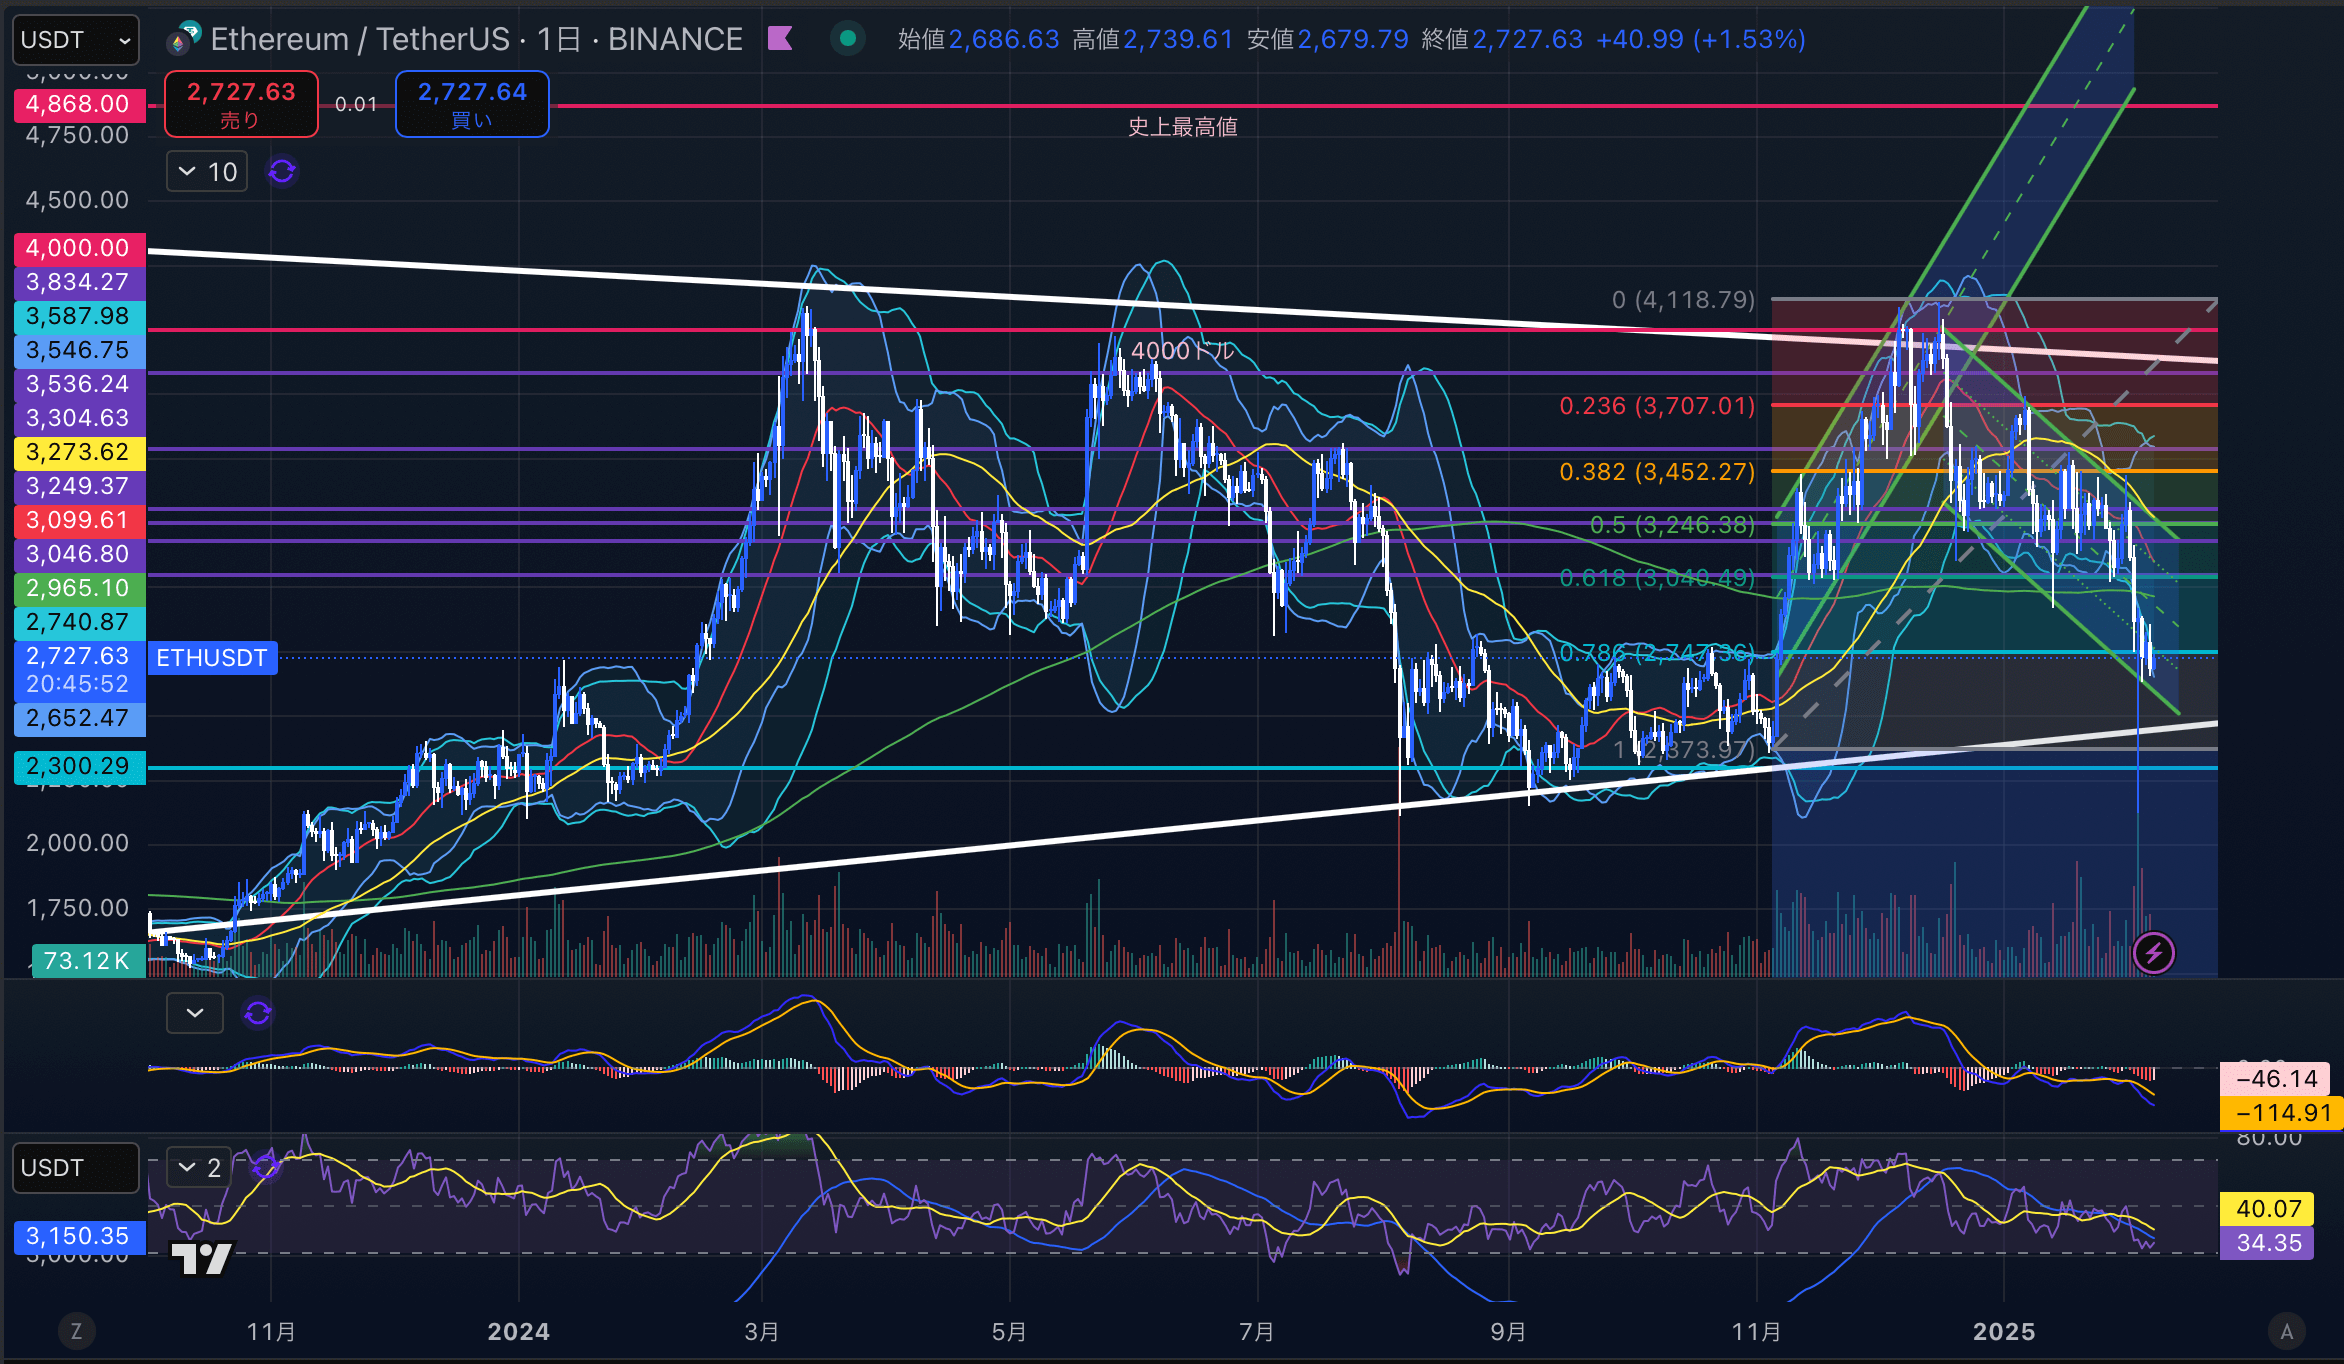The height and width of the screenshot is (1364, 2344).
Task: Click the refresh icon in RSI pane
Action: pyautogui.click(x=264, y=1167)
